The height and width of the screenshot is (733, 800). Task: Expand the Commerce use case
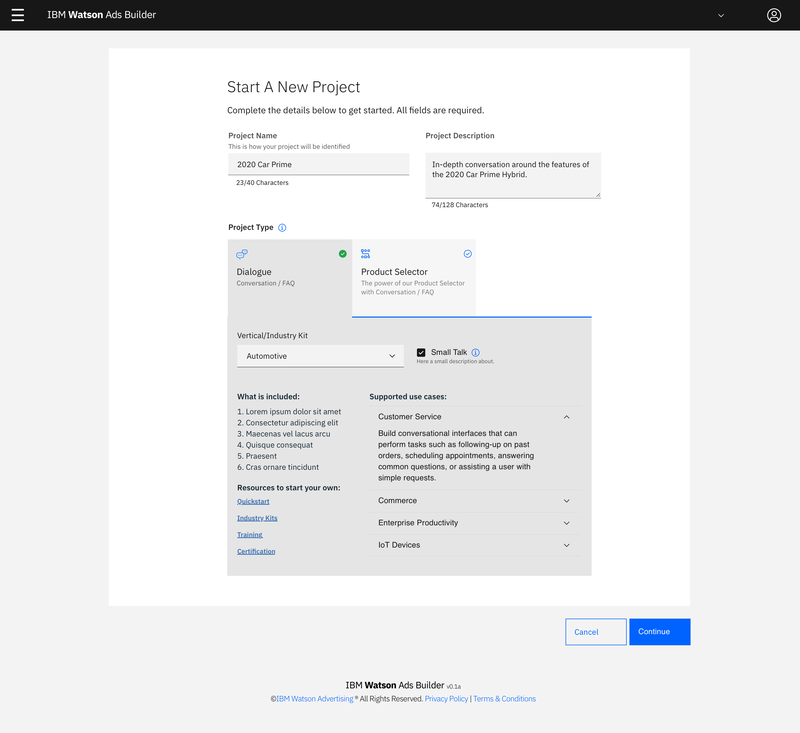click(566, 501)
